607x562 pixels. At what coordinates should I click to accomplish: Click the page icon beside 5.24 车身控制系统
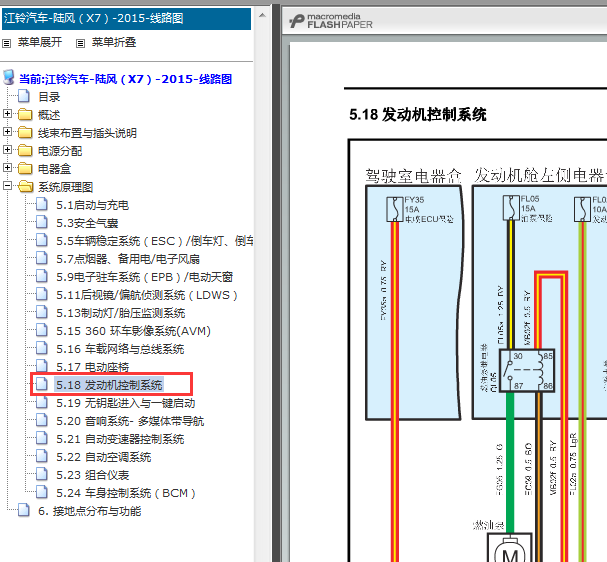(42, 492)
